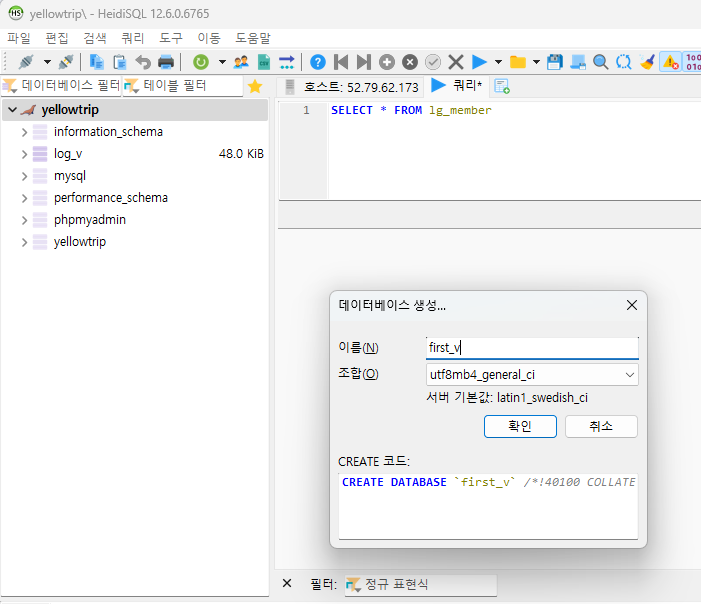
Task: Click the Cancel editing X icon
Action: pyautogui.click(x=456, y=62)
